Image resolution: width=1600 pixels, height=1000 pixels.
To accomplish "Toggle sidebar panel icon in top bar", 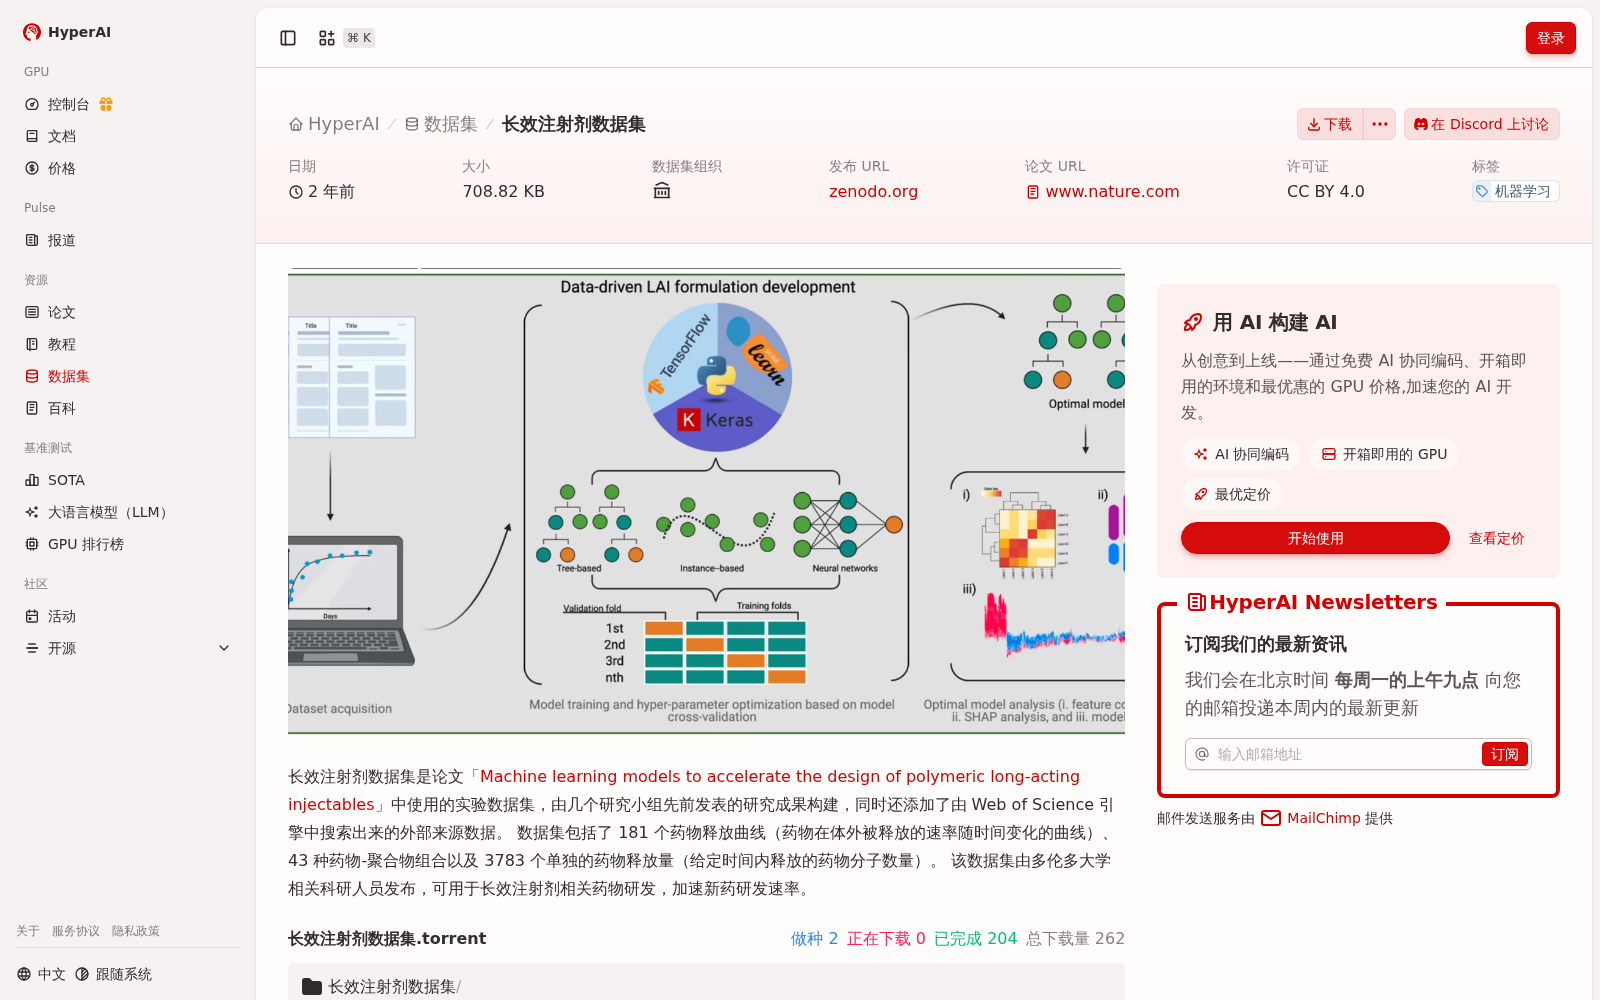I will click(288, 38).
